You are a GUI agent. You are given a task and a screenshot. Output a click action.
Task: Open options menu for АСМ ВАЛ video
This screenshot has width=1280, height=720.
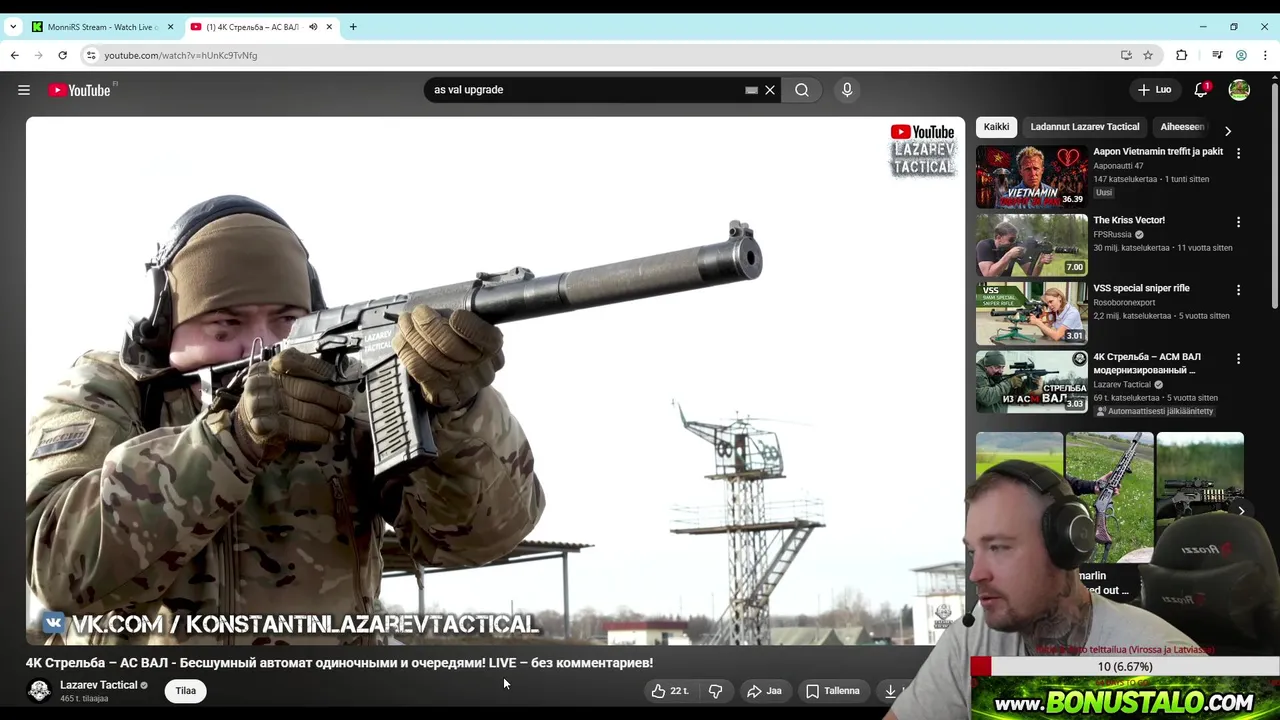click(1238, 359)
